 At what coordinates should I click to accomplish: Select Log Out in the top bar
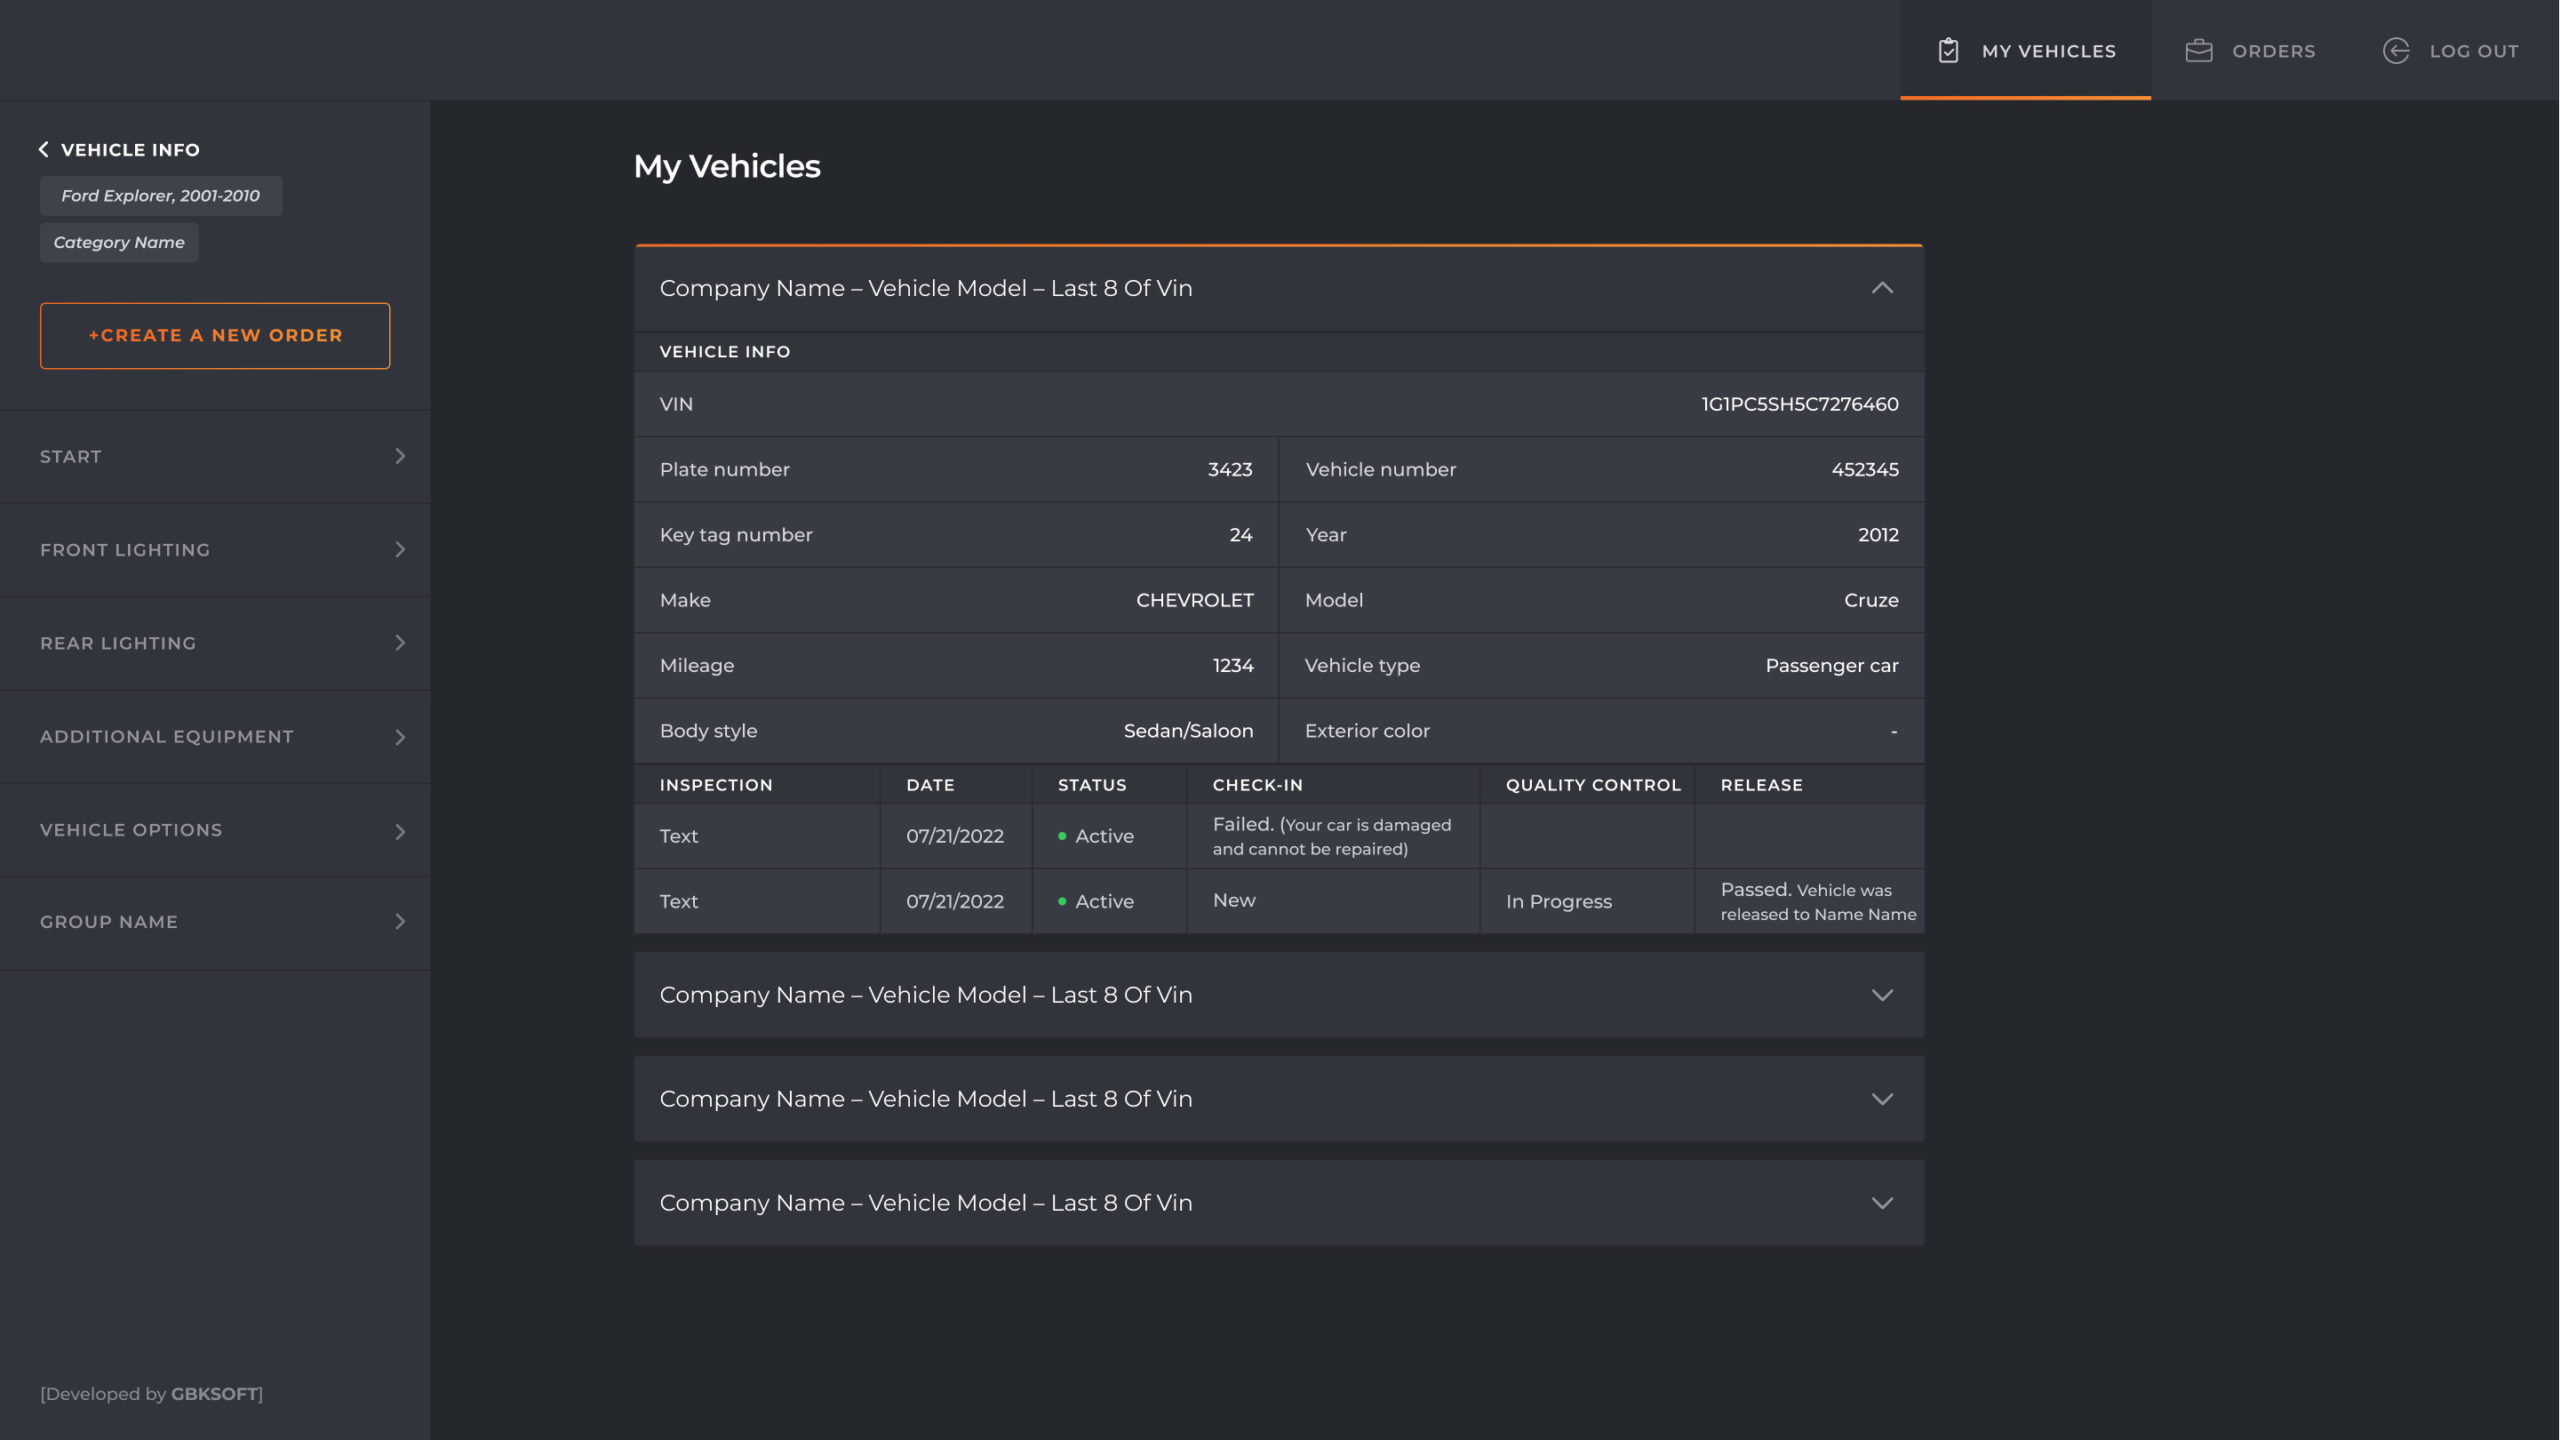point(2451,50)
